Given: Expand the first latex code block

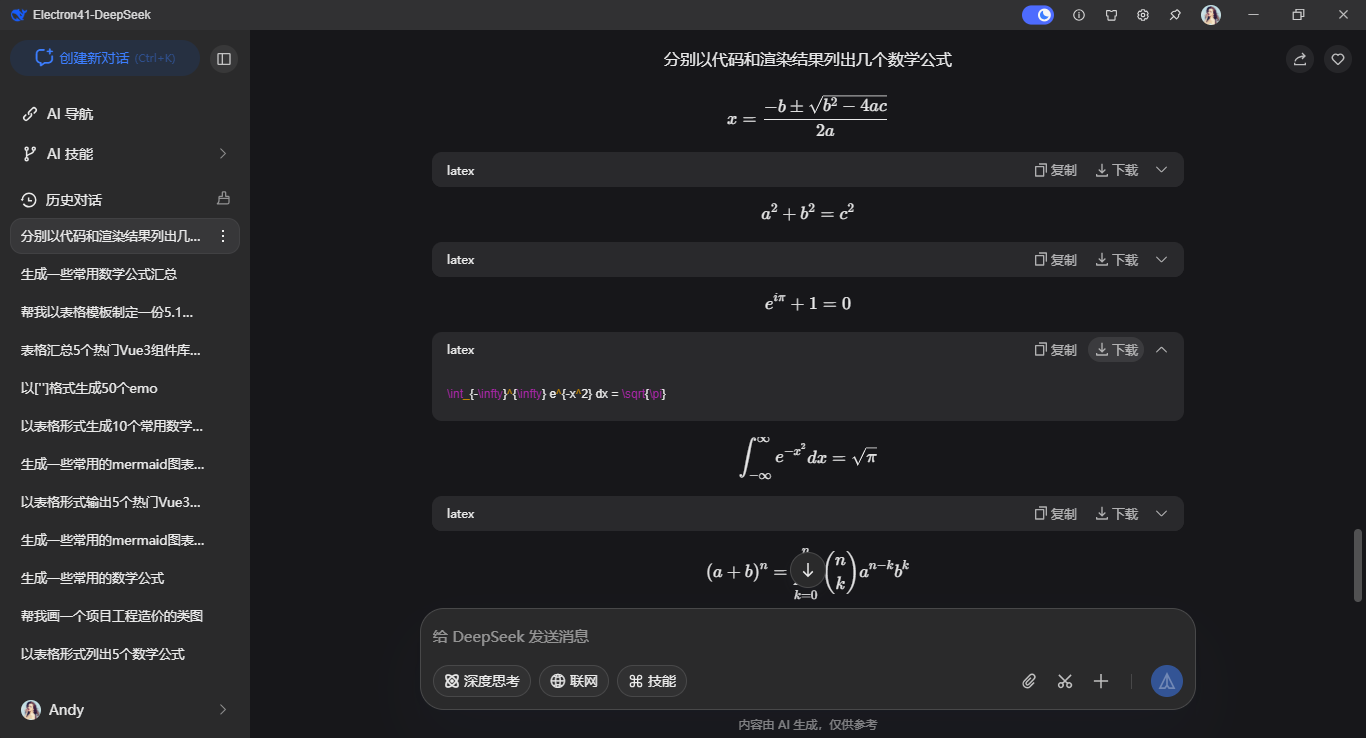Looking at the screenshot, I should [x=1161, y=169].
